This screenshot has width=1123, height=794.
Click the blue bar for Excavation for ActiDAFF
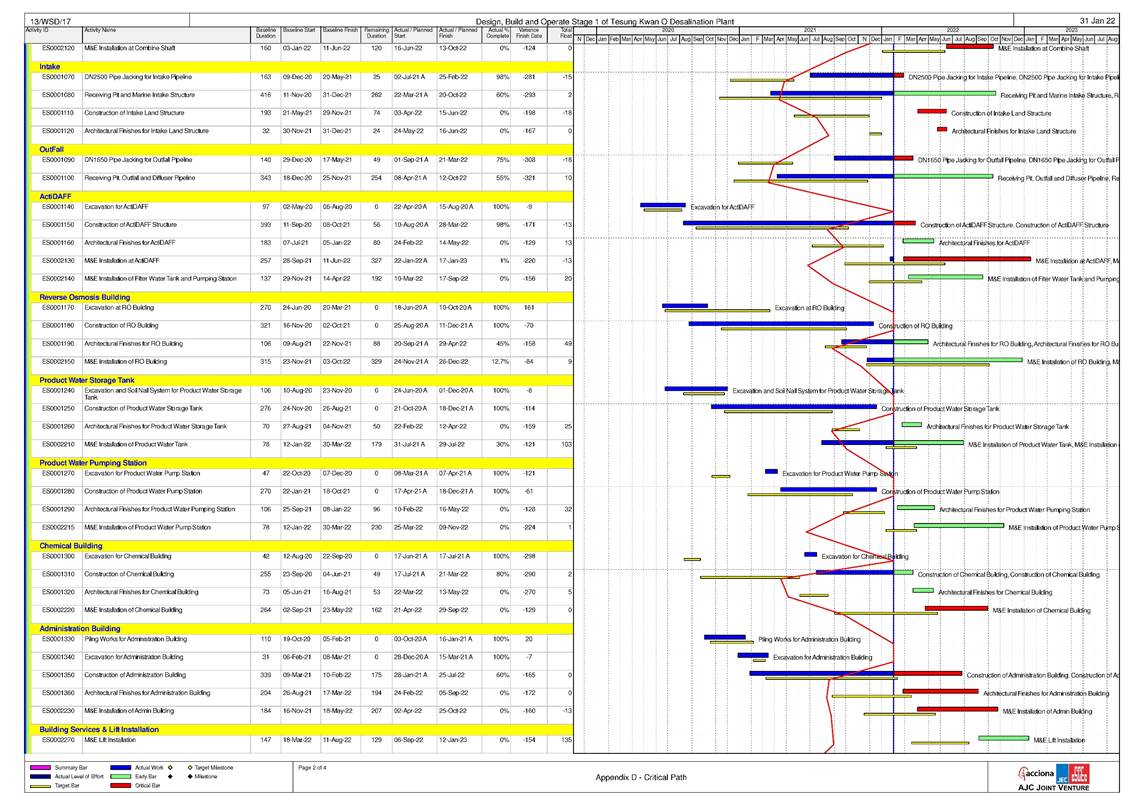pyautogui.click(x=661, y=205)
